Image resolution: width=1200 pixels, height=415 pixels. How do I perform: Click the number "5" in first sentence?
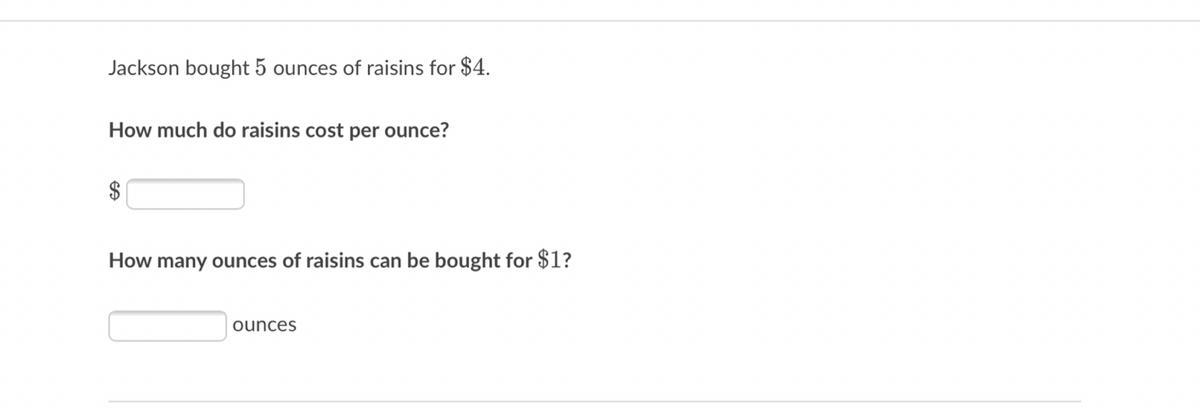click(x=260, y=69)
